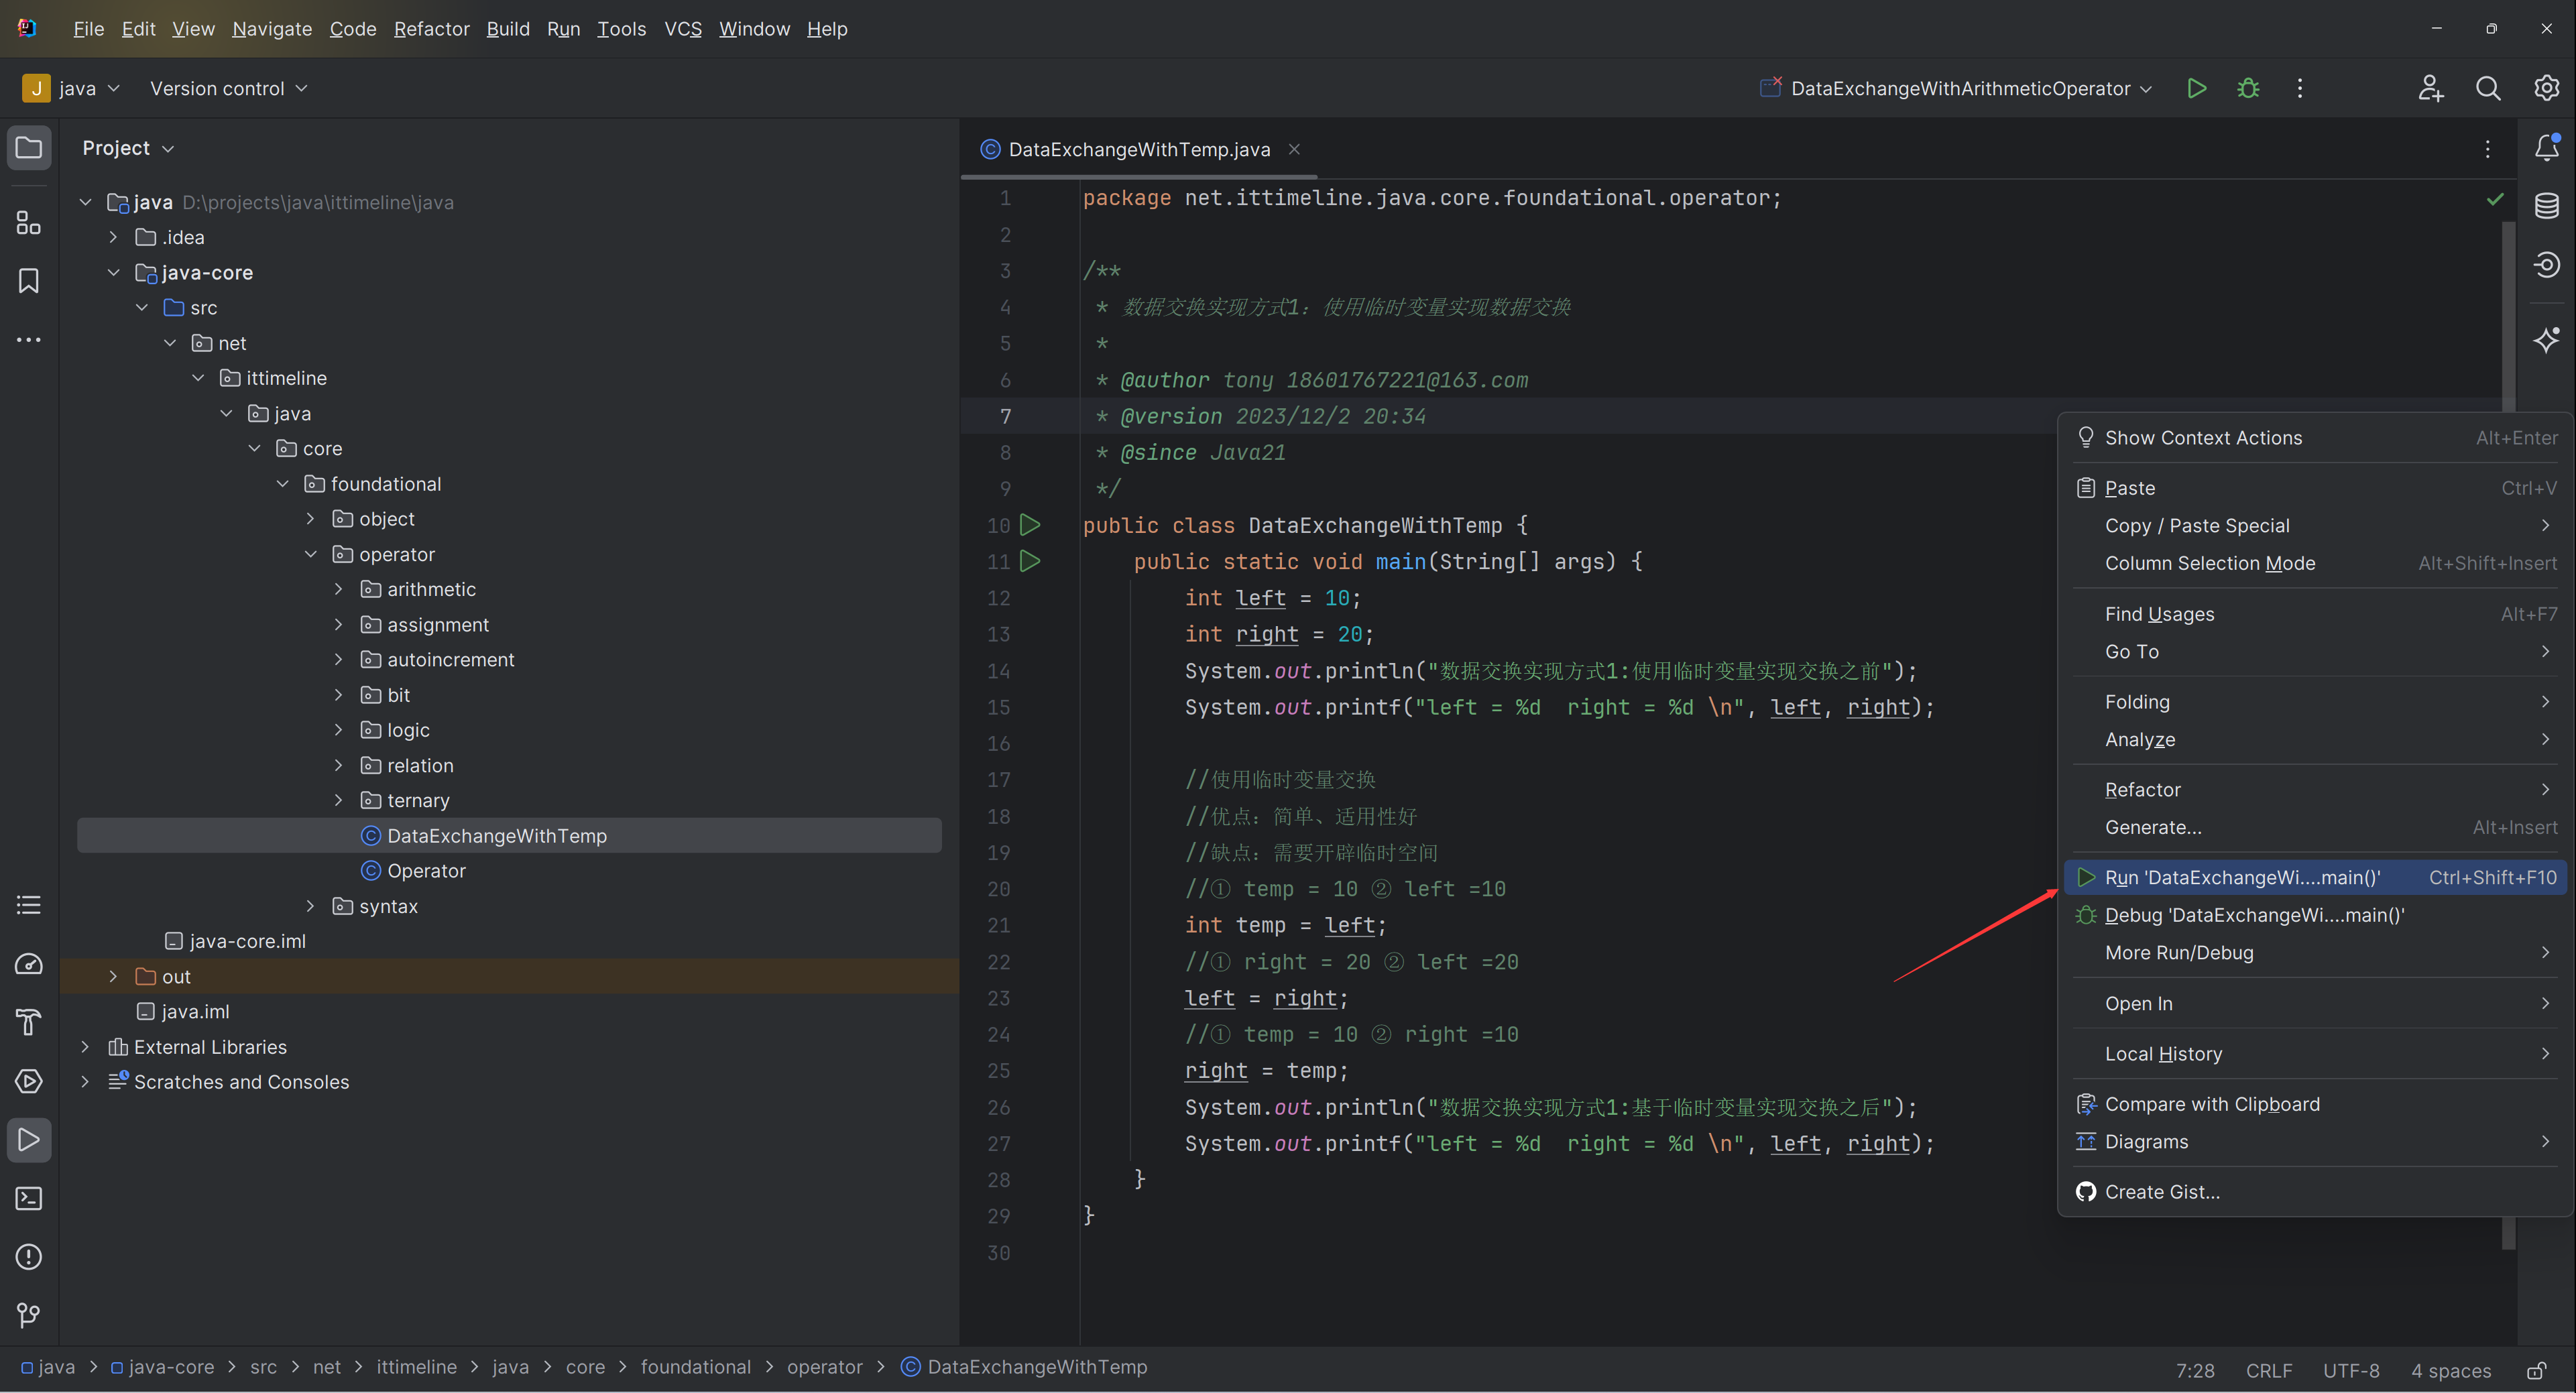Collapse the java-core module node
The height and width of the screenshot is (1393, 2576).
pos(113,272)
